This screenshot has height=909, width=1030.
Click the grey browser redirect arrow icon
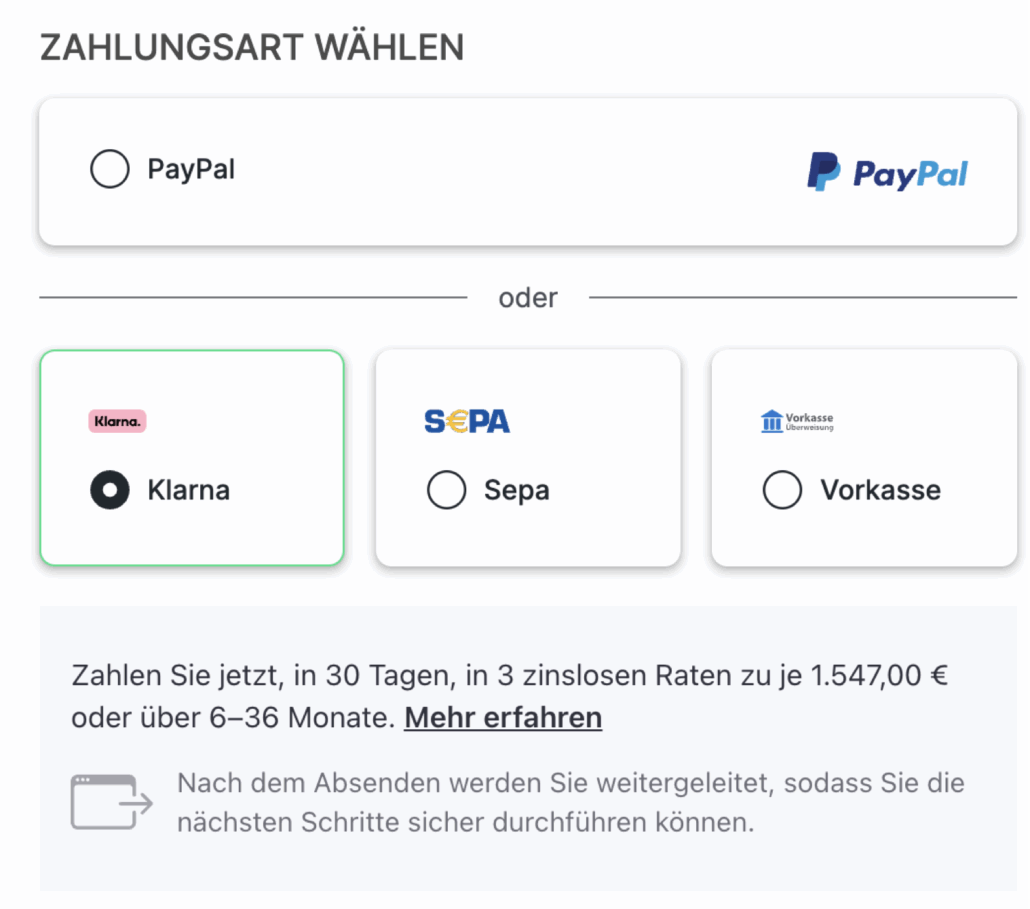[111, 801]
